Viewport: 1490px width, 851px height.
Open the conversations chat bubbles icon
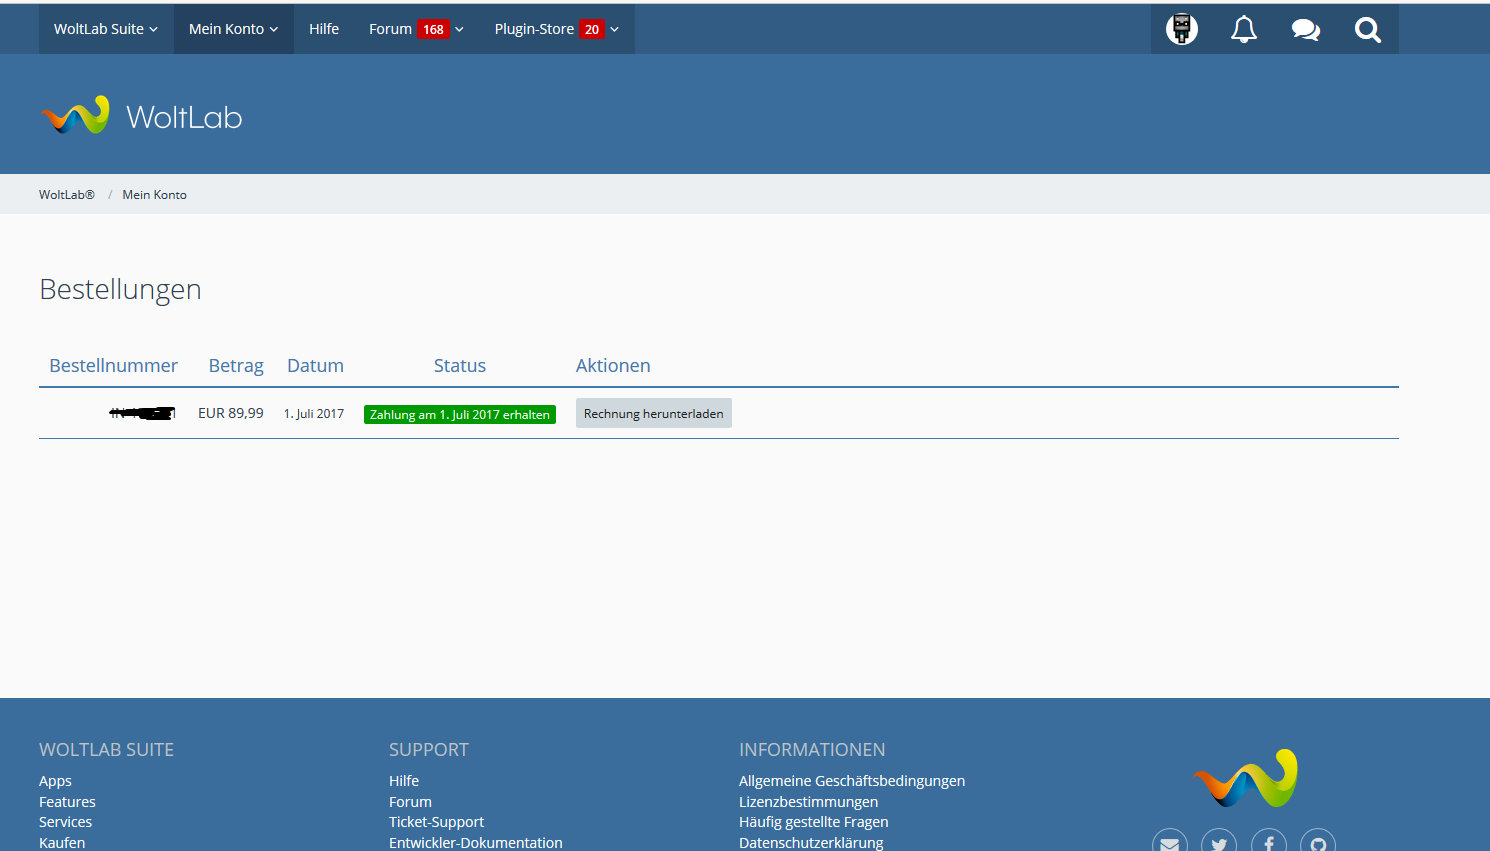click(1305, 29)
